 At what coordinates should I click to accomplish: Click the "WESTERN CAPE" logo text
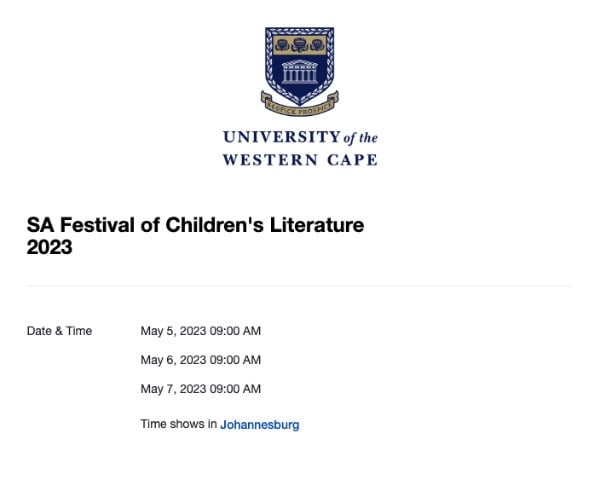(x=299, y=160)
